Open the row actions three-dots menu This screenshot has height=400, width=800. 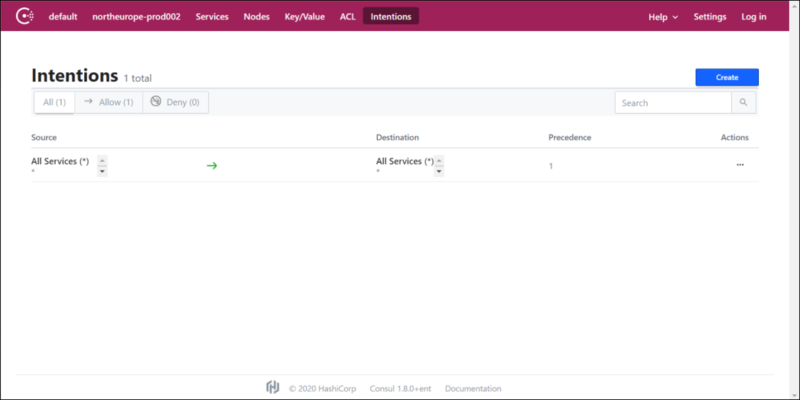[740, 165]
